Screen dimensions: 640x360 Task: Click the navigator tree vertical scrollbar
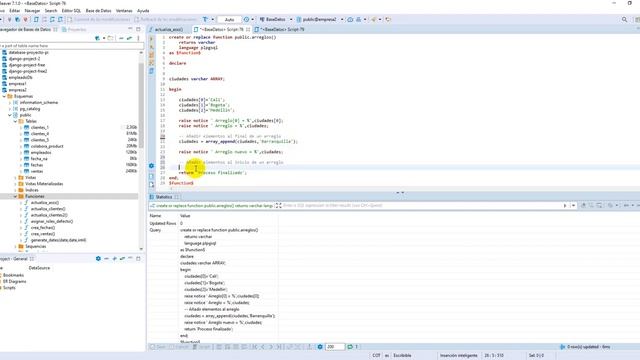coord(141,106)
